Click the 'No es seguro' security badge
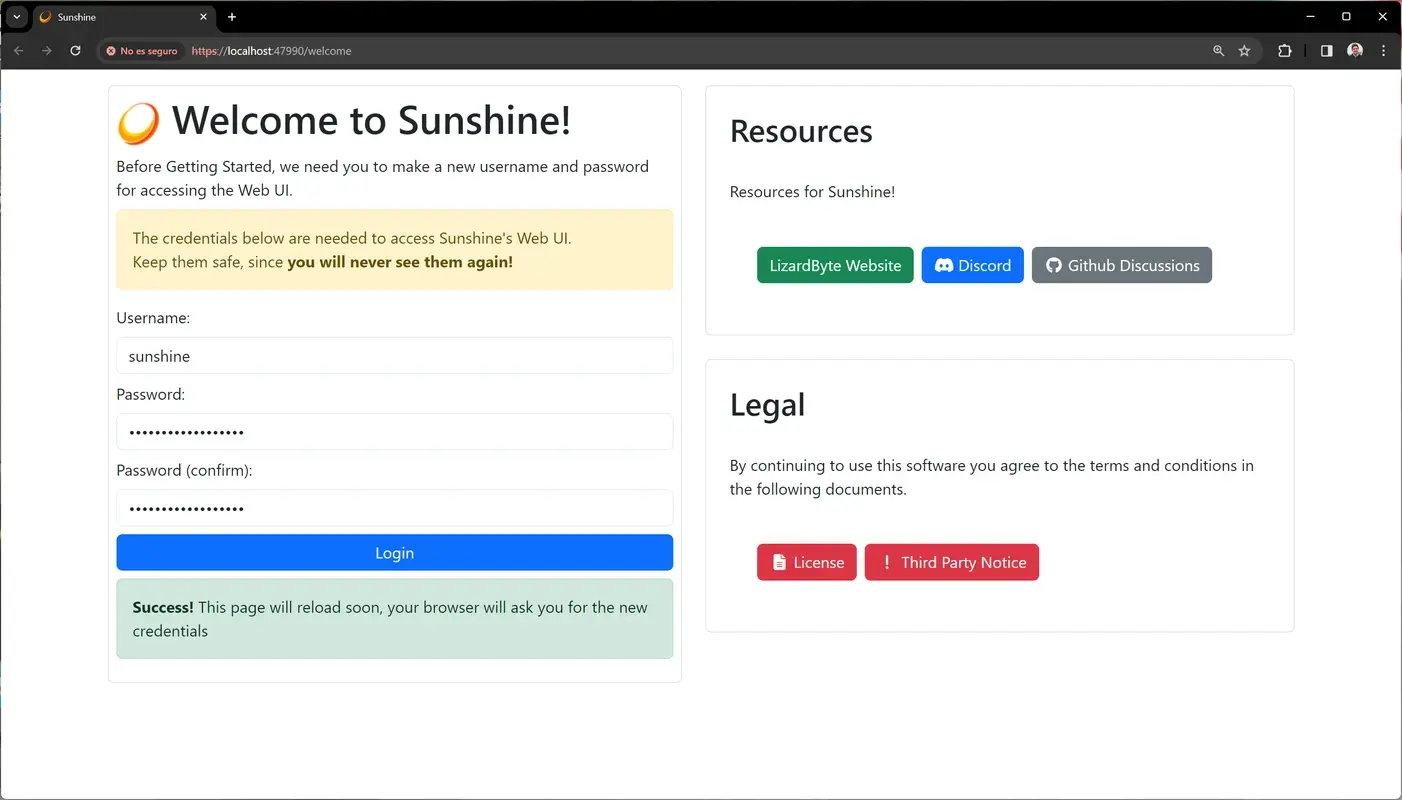The image size is (1402, 800). 140,50
